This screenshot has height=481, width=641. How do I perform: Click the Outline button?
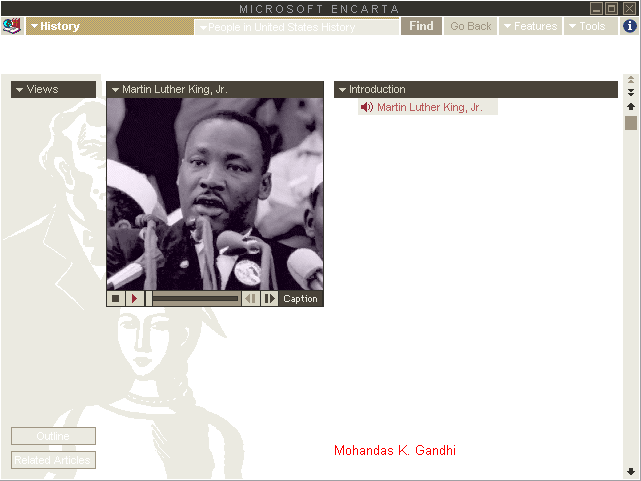[x=54, y=436]
